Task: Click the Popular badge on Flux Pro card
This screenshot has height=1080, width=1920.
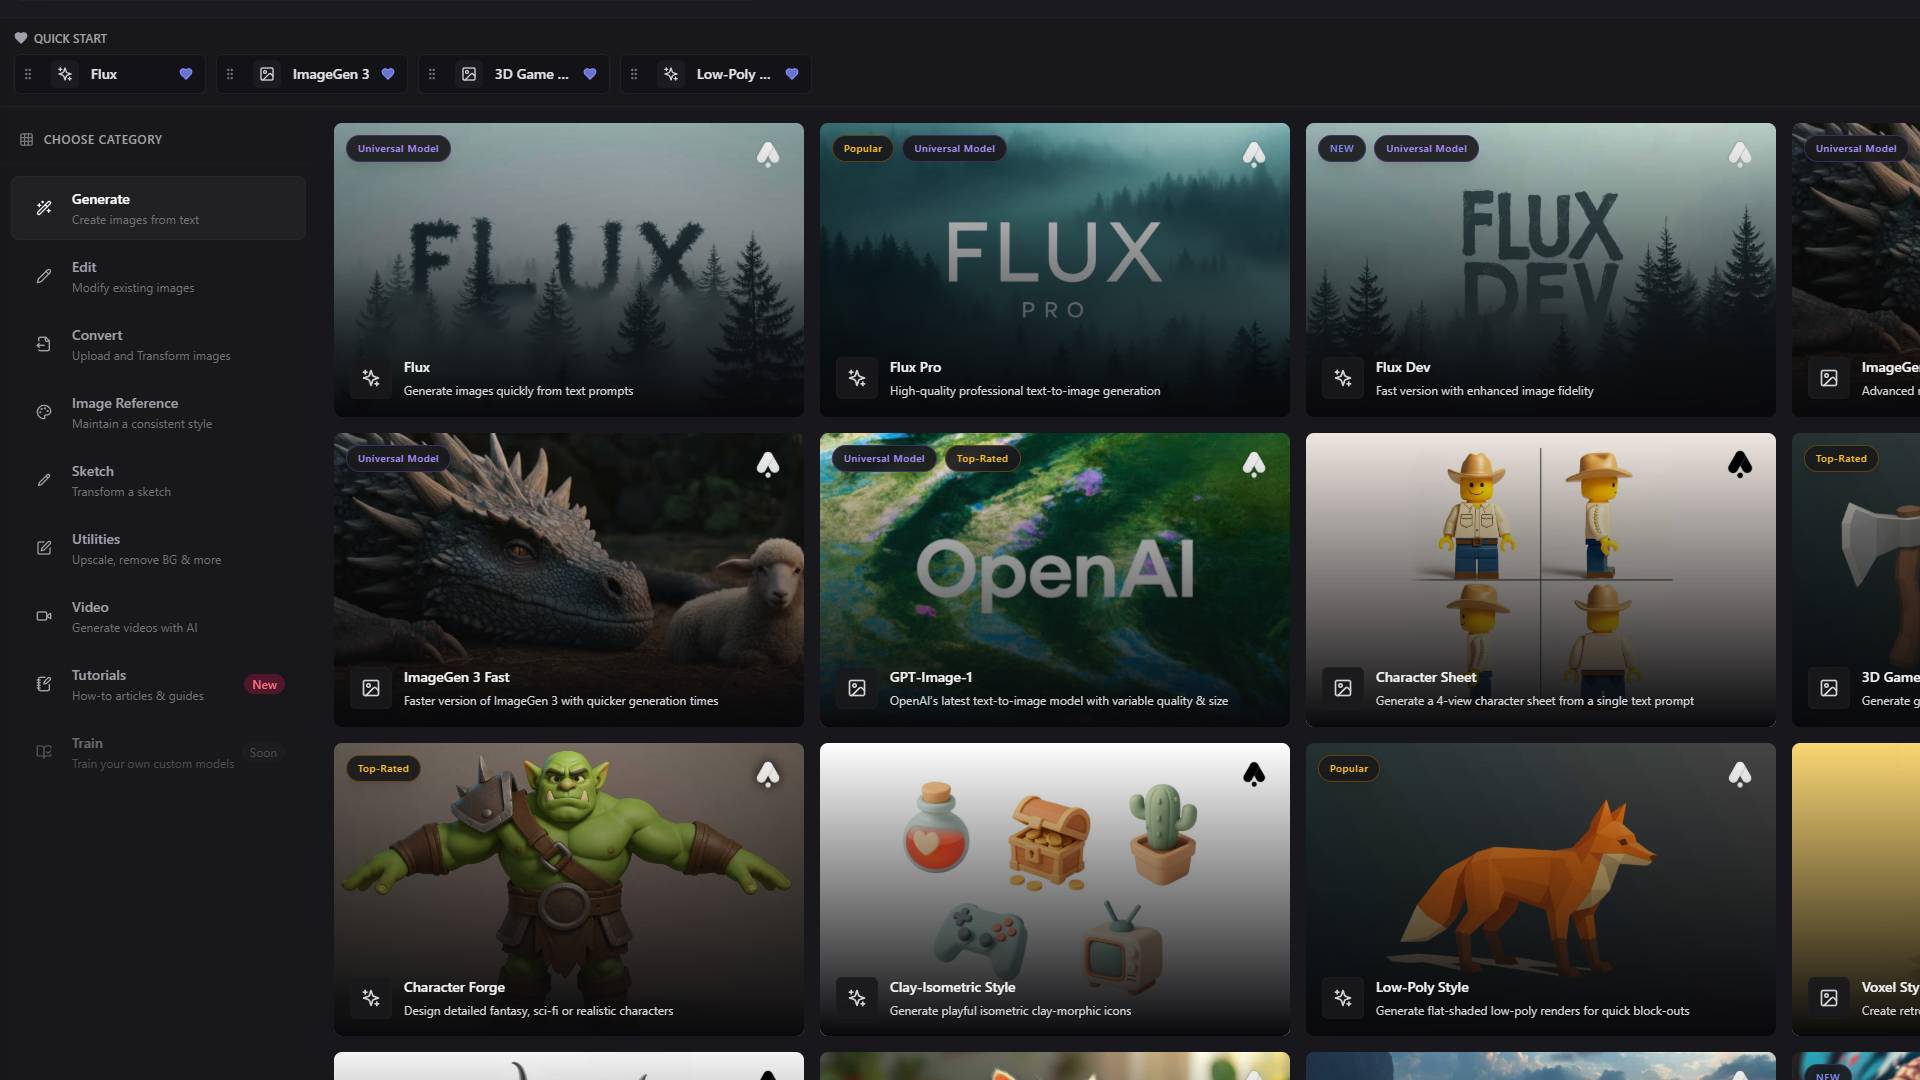Action: click(x=862, y=149)
